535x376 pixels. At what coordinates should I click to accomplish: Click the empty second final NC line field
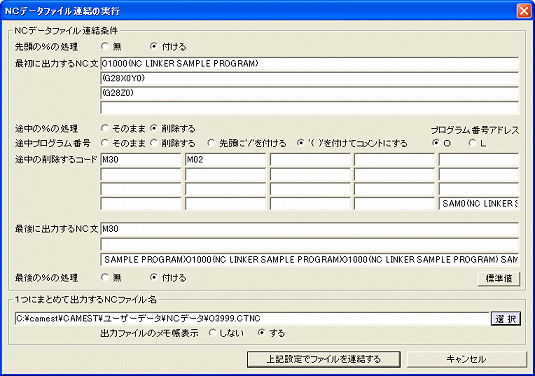(309, 244)
